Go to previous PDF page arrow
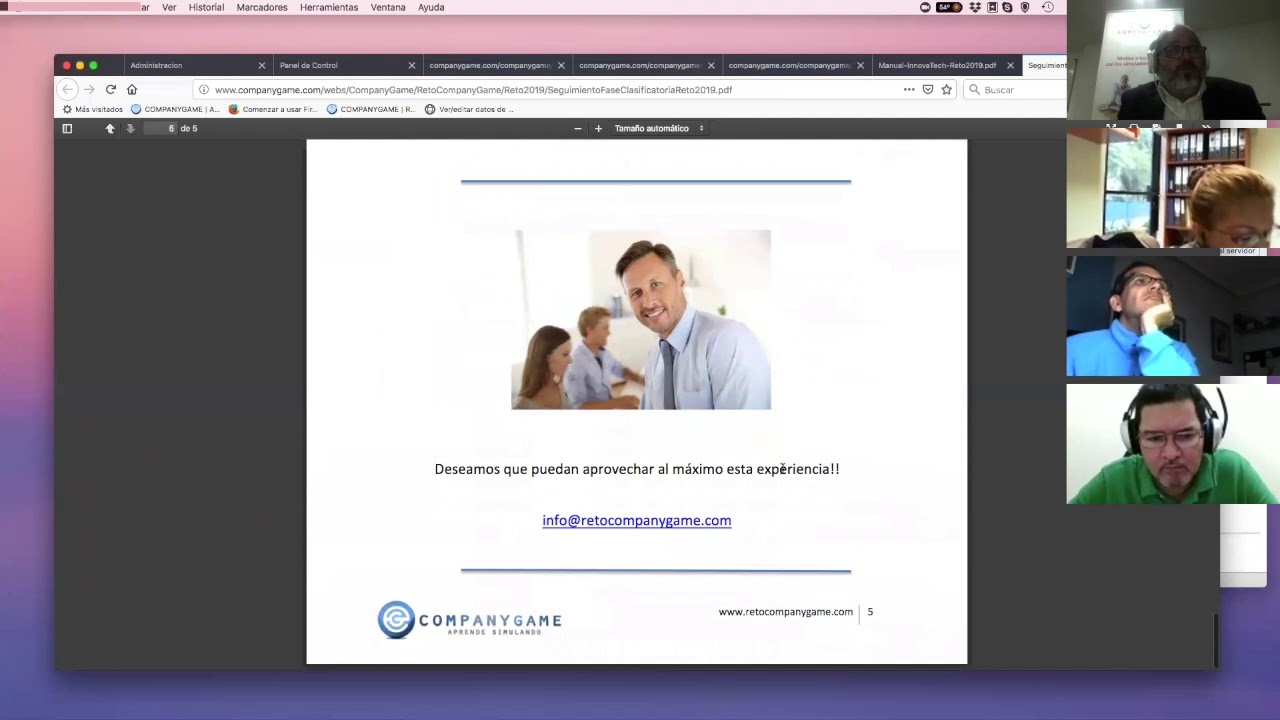The image size is (1280, 720). click(110, 128)
